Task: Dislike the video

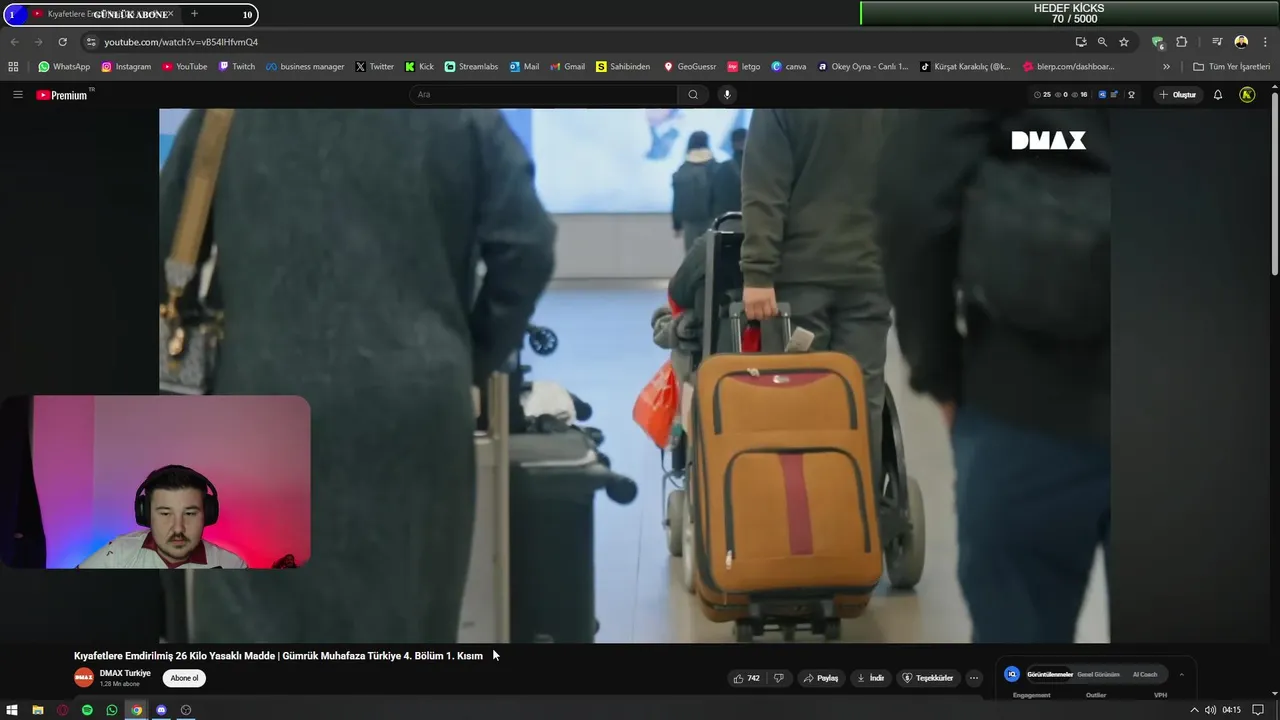Action: 779,678
